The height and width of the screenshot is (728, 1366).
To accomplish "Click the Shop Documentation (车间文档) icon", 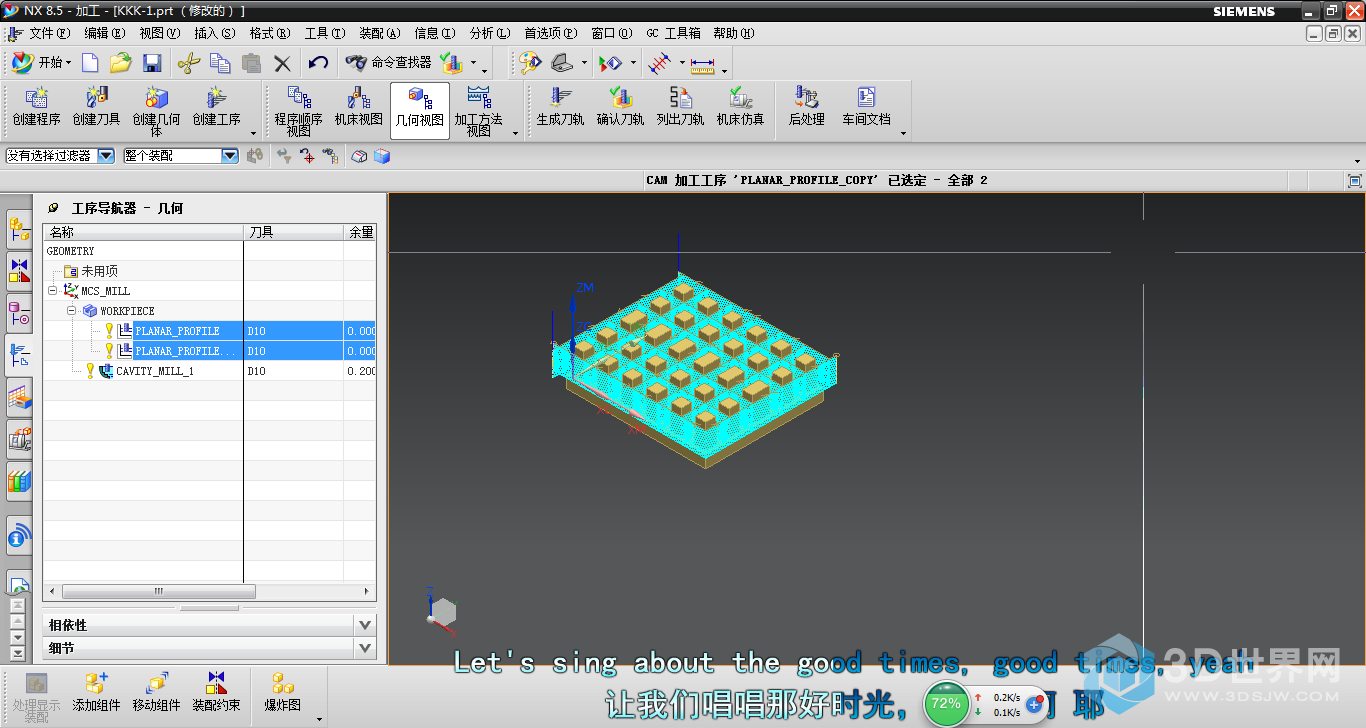I will (x=866, y=106).
